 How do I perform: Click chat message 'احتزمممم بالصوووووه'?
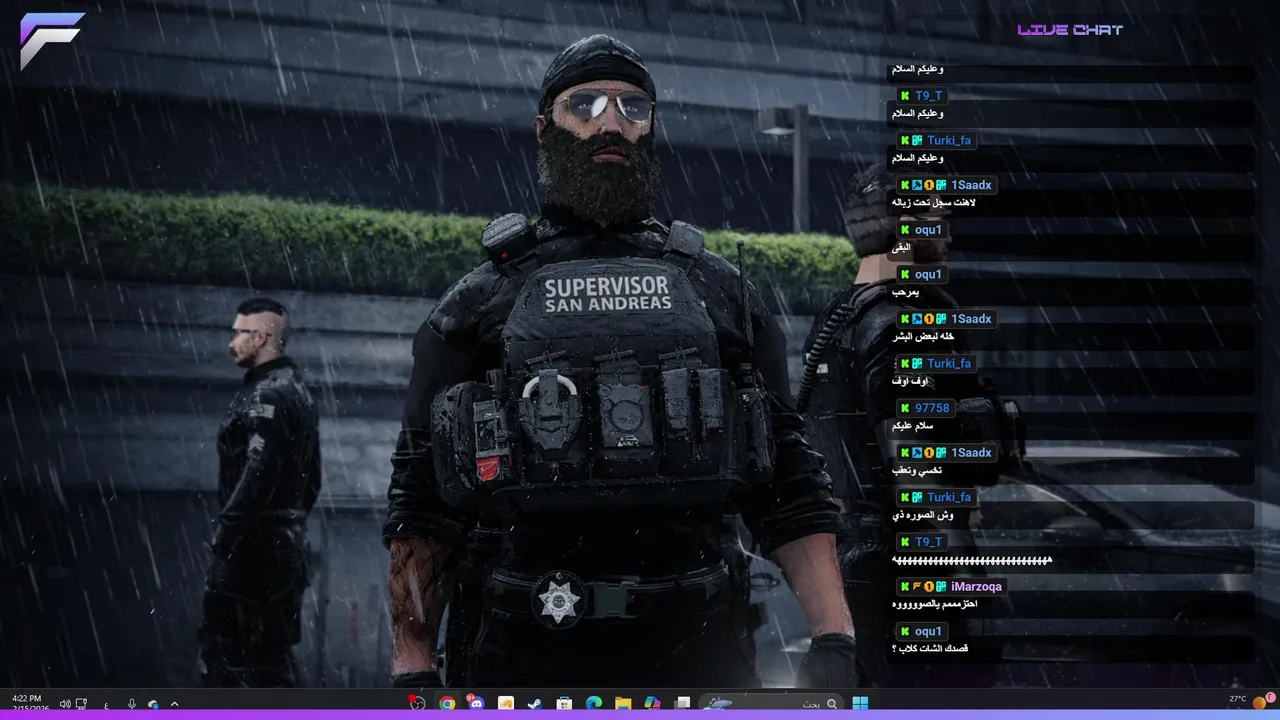[934, 604]
